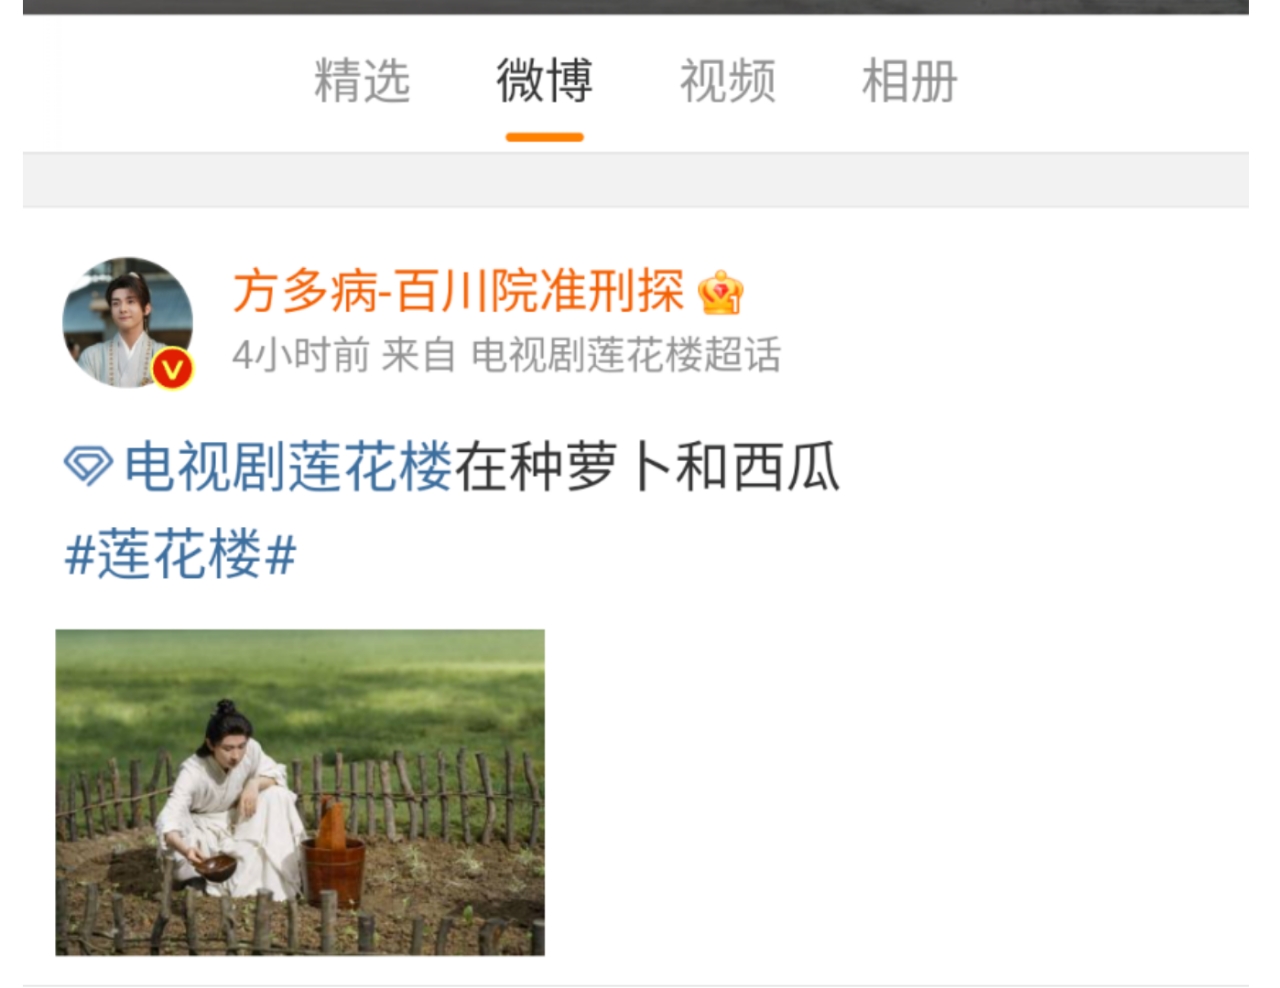Switch to the 视频 tab
The image size is (1280, 988).
point(728,81)
